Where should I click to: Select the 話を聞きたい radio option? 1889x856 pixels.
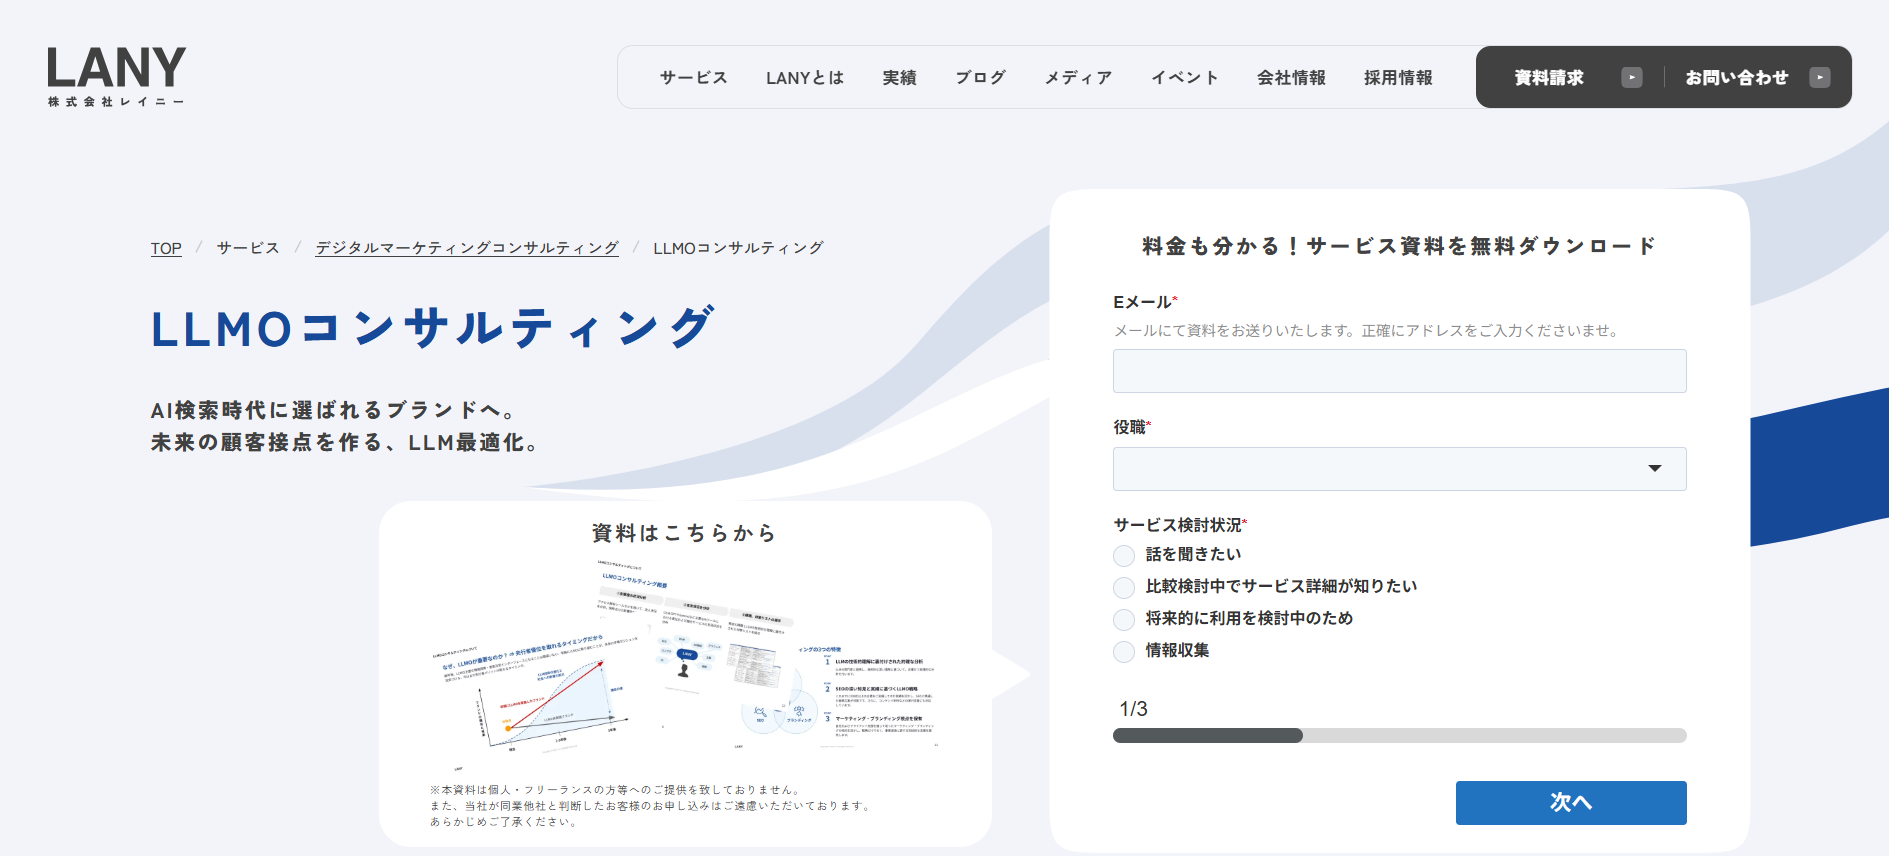(1125, 556)
